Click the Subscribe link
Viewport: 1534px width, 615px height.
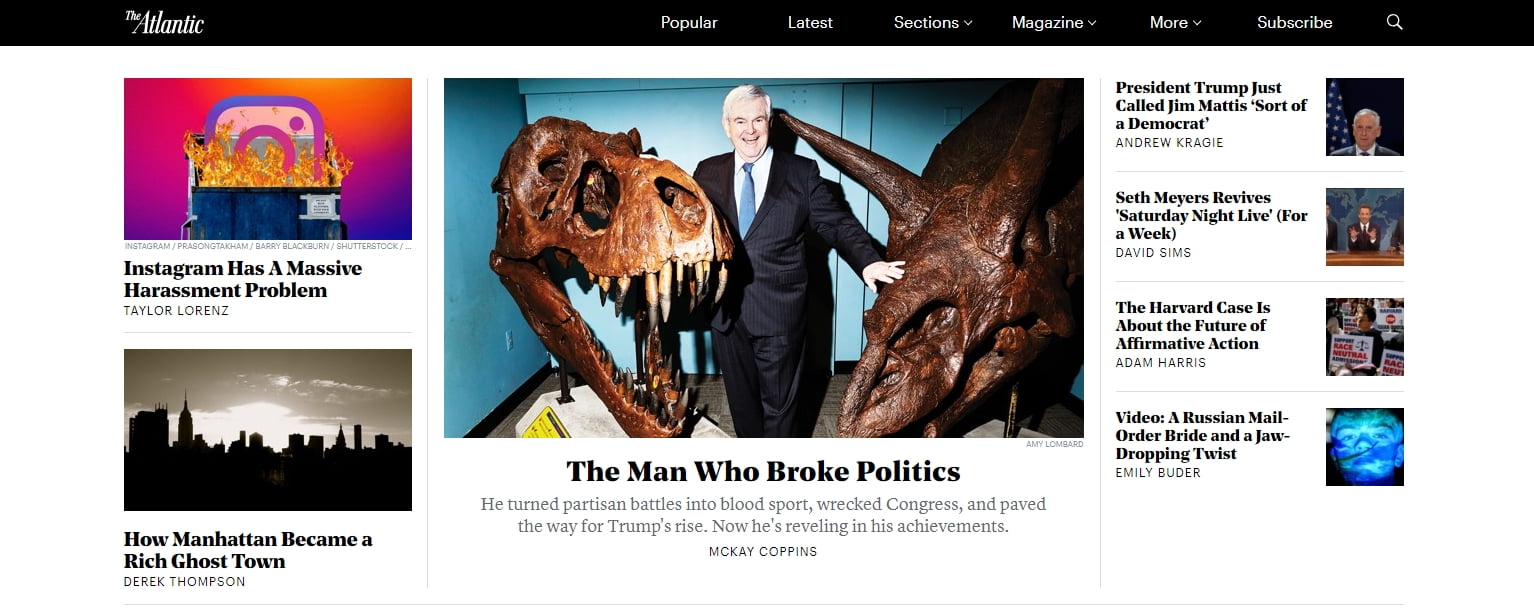[1294, 22]
